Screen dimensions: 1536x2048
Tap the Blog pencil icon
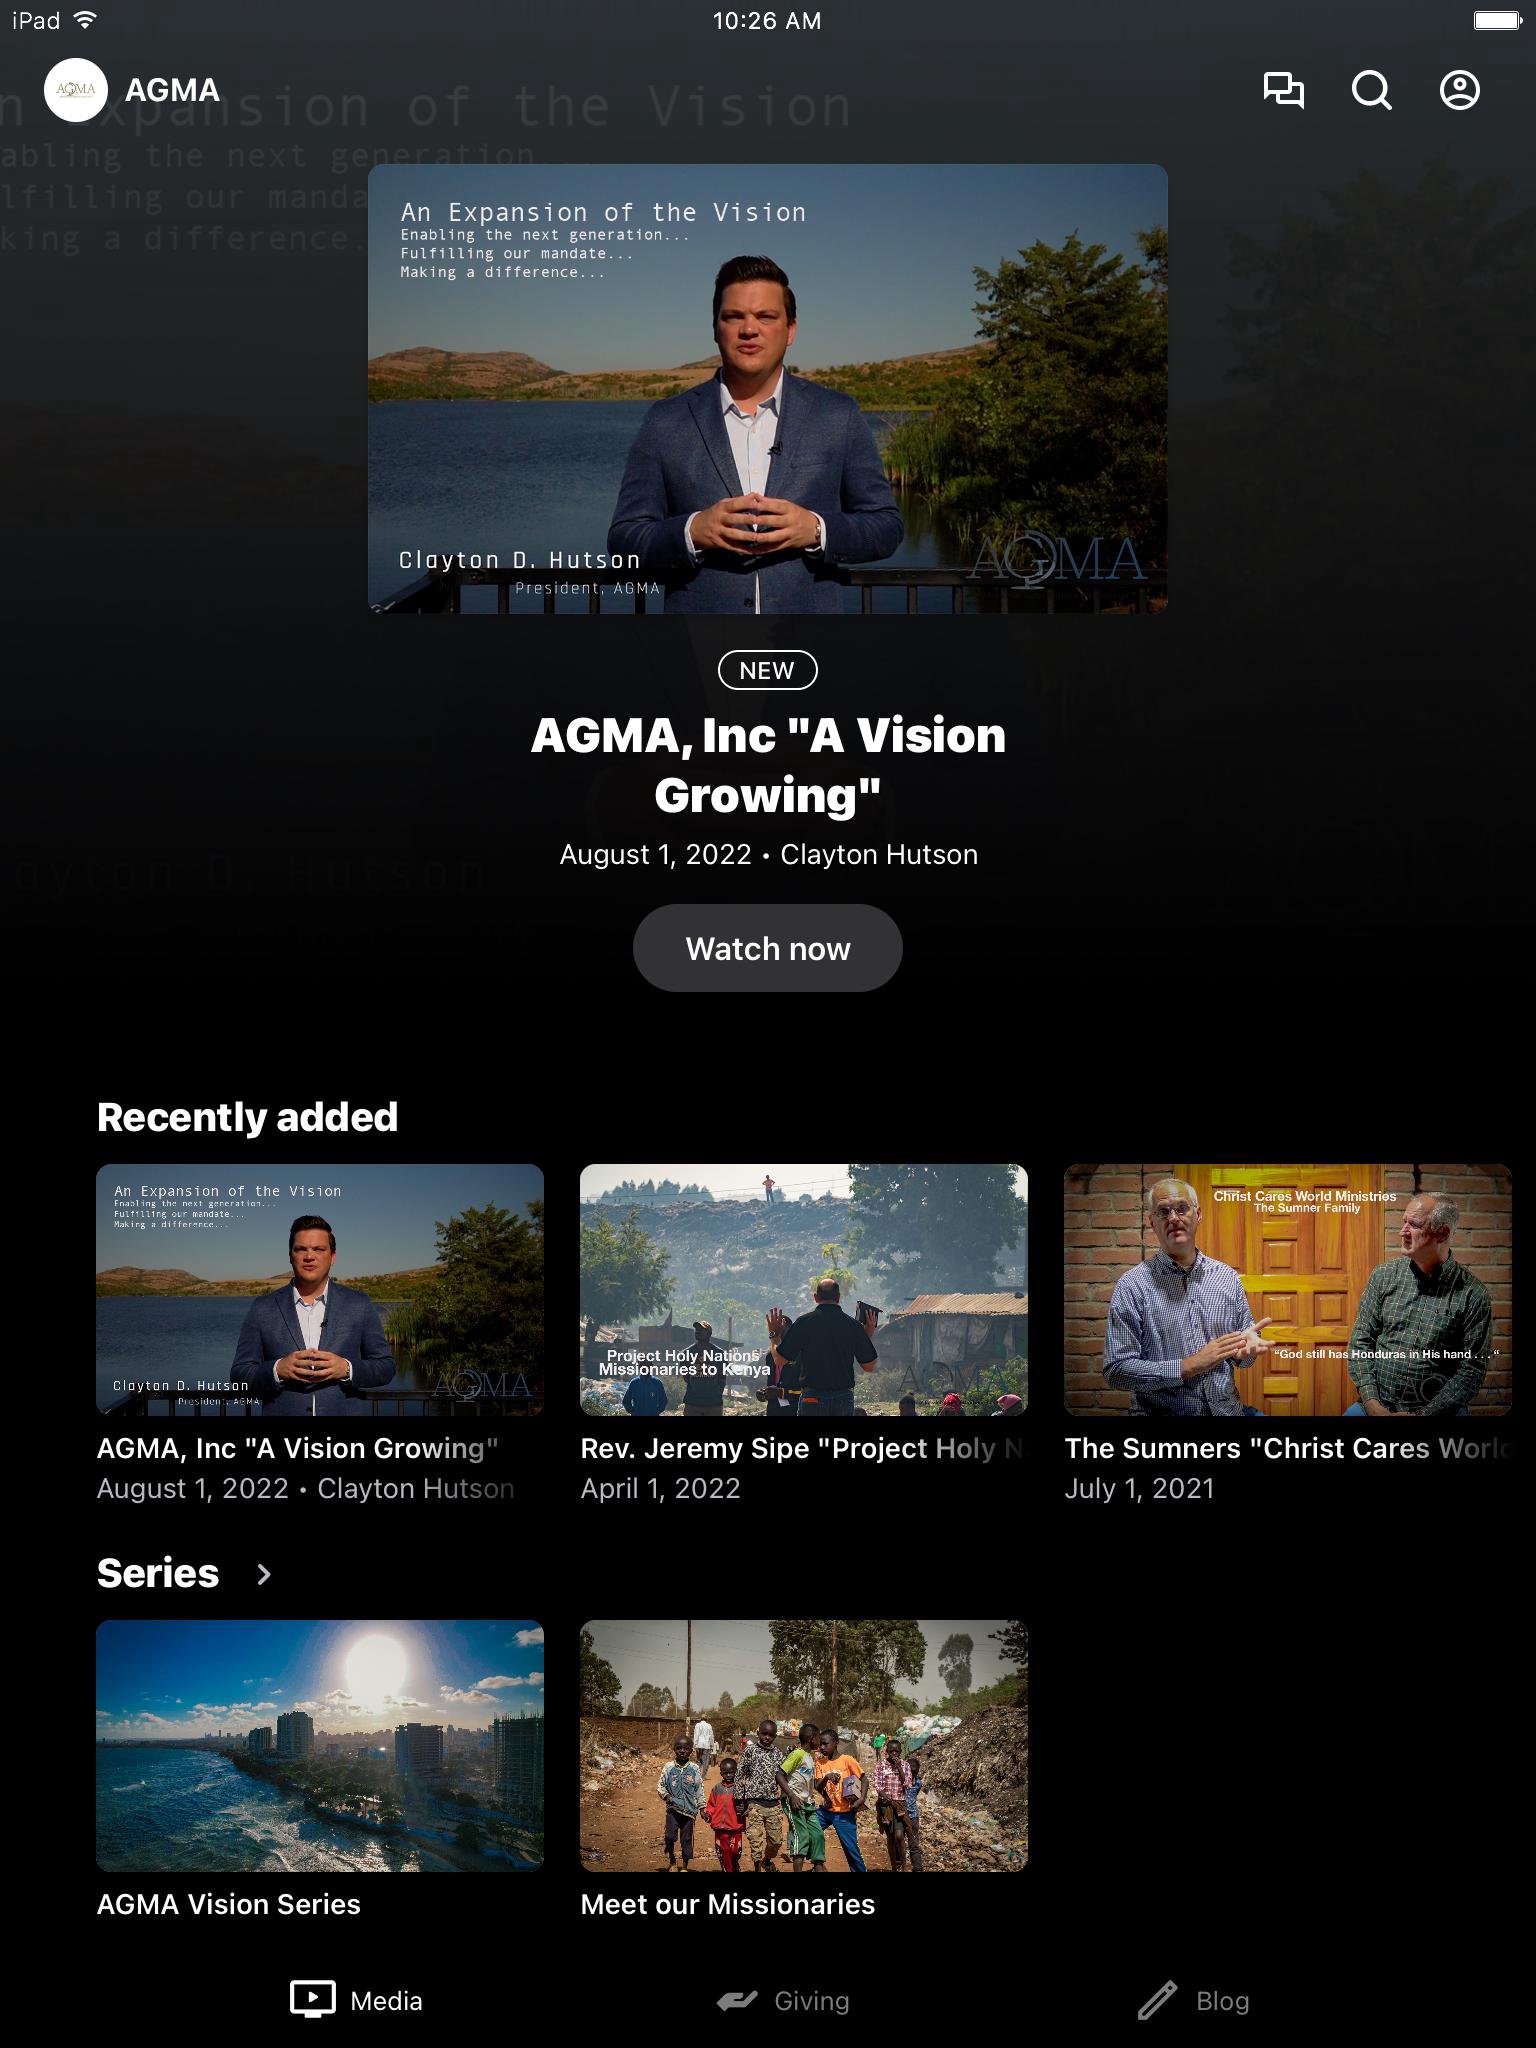[1157, 2000]
